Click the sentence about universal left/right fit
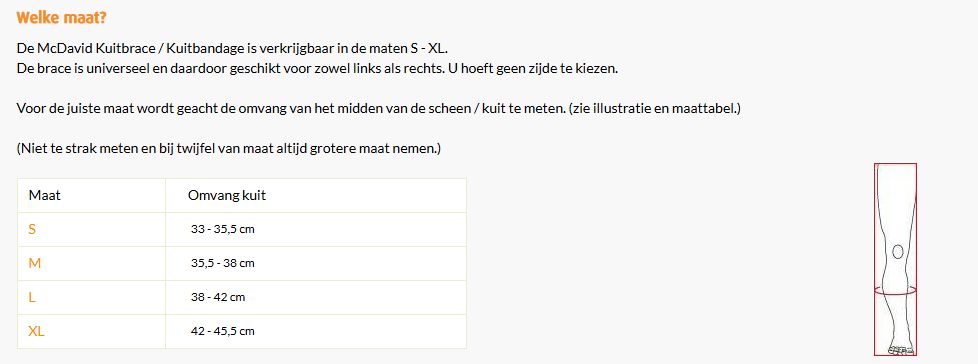978x364 pixels. tap(317, 69)
